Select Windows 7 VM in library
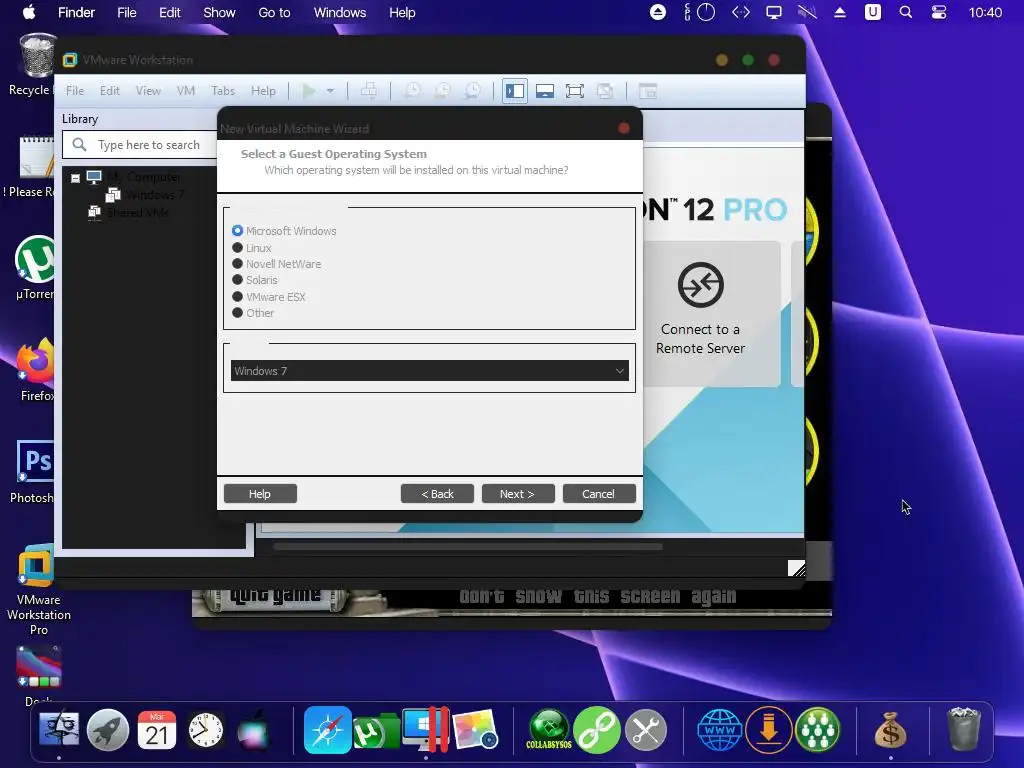1024x768 pixels. click(x=146, y=195)
